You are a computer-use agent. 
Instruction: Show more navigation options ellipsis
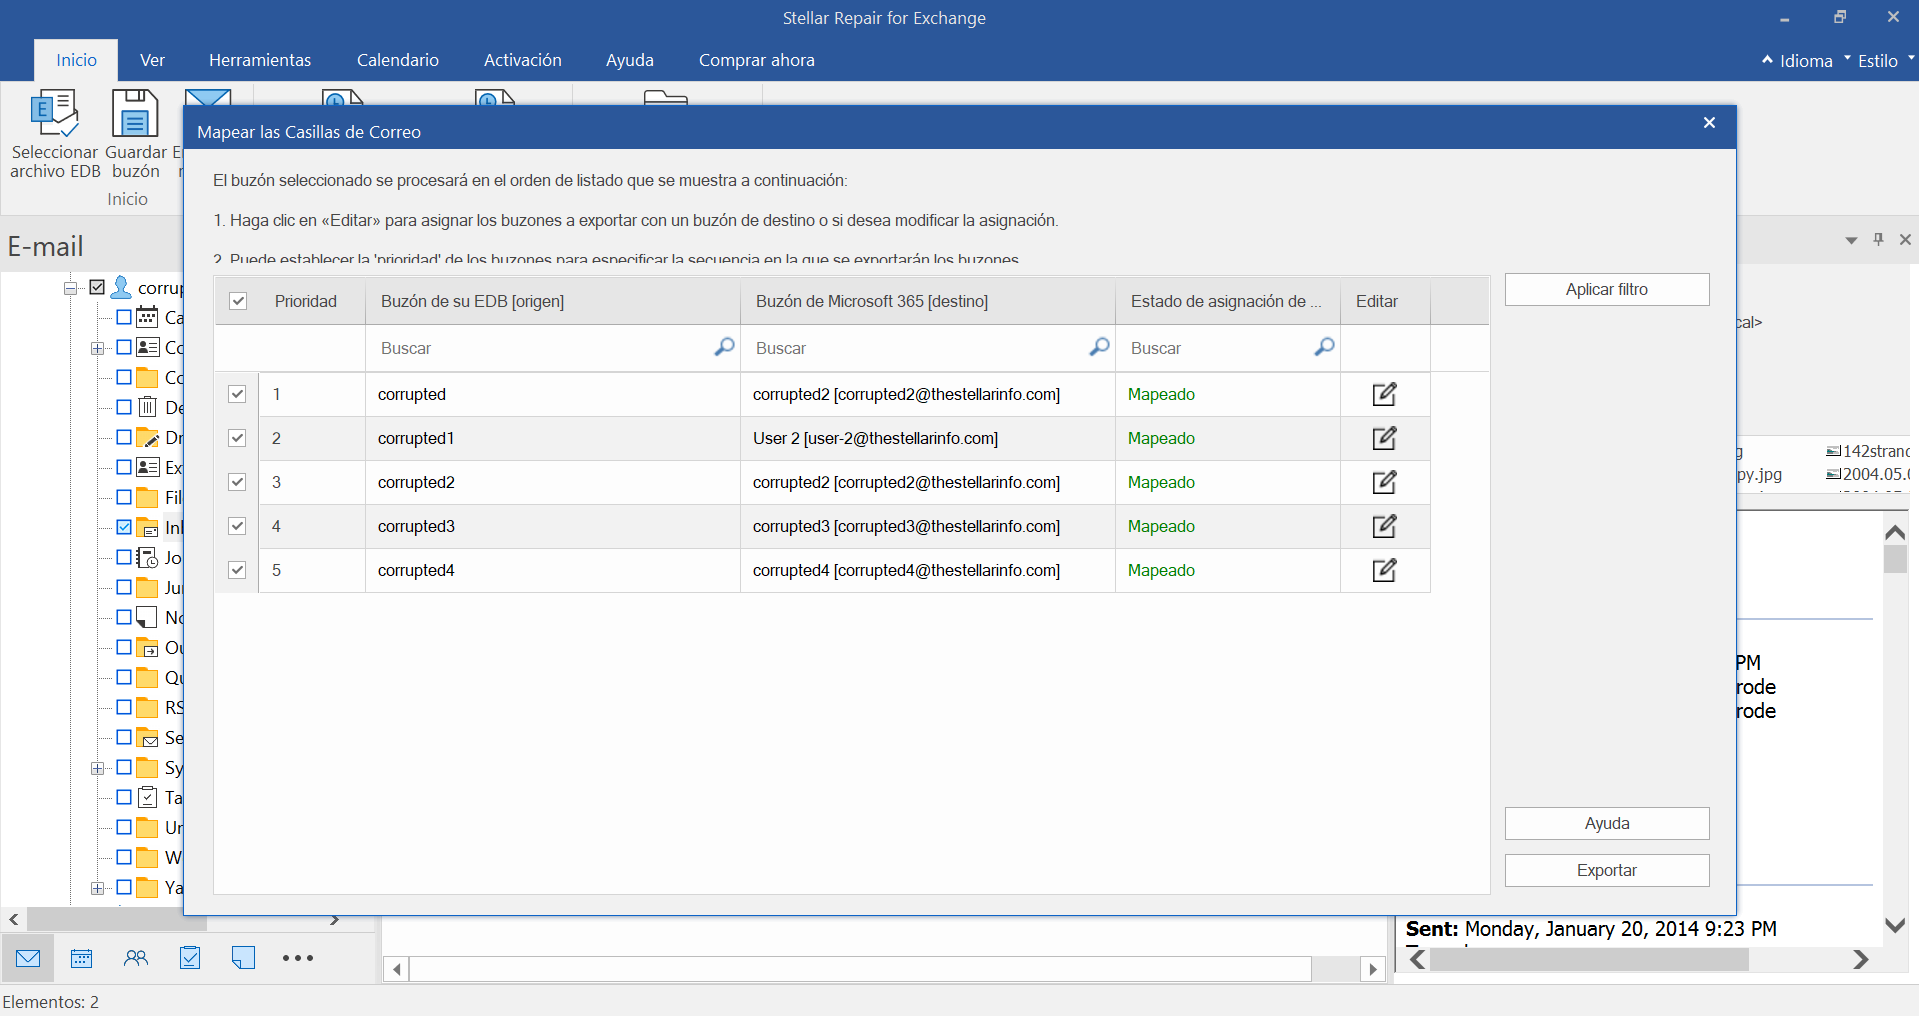(297, 958)
